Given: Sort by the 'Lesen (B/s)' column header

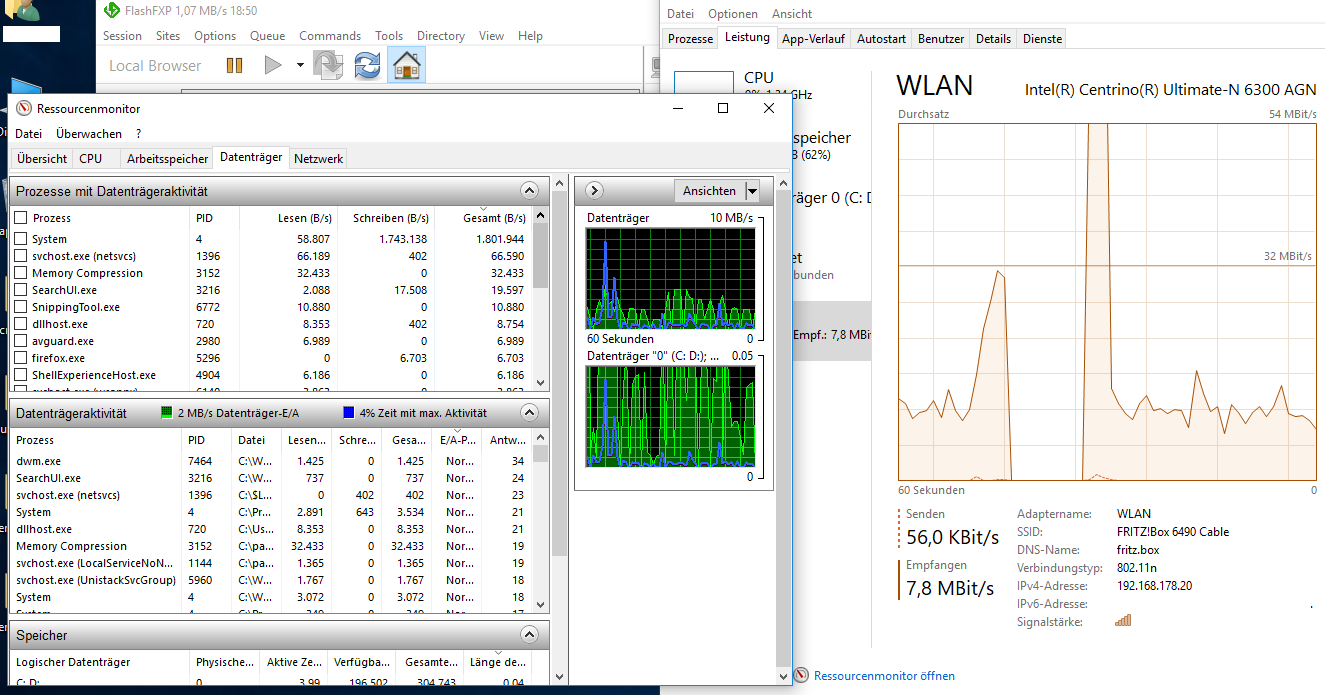Looking at the screenshot, I should (x=304, y=218).
